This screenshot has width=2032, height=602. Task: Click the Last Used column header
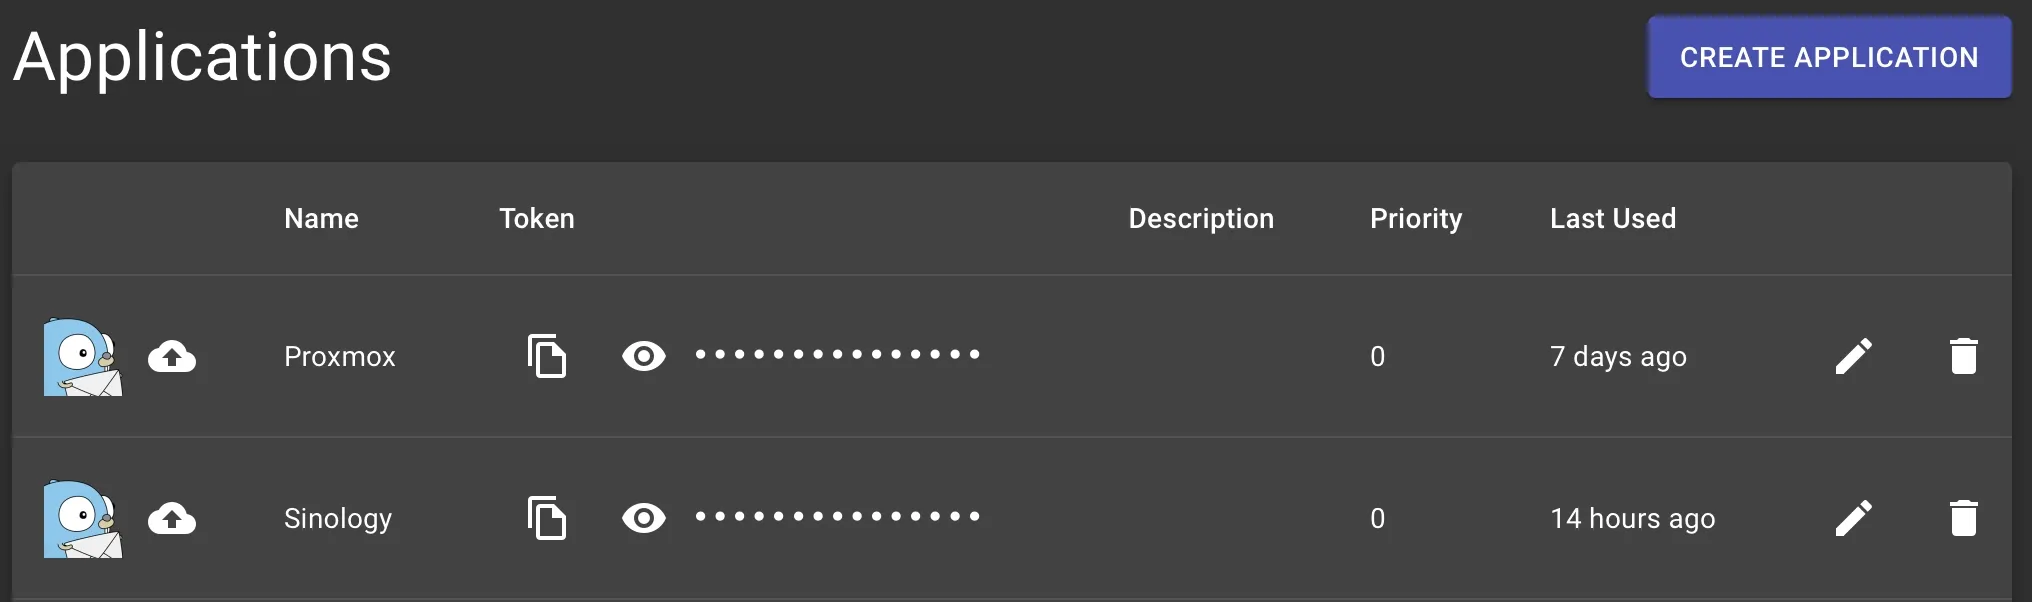coord(1613,218)
